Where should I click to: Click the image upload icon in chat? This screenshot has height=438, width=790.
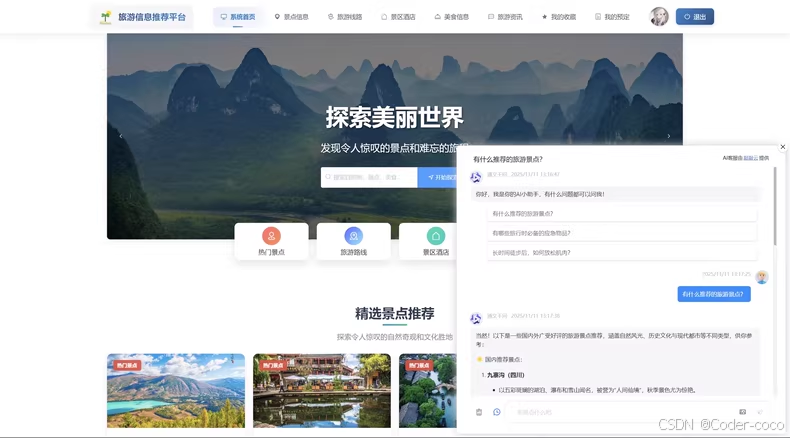pos(743,412)
